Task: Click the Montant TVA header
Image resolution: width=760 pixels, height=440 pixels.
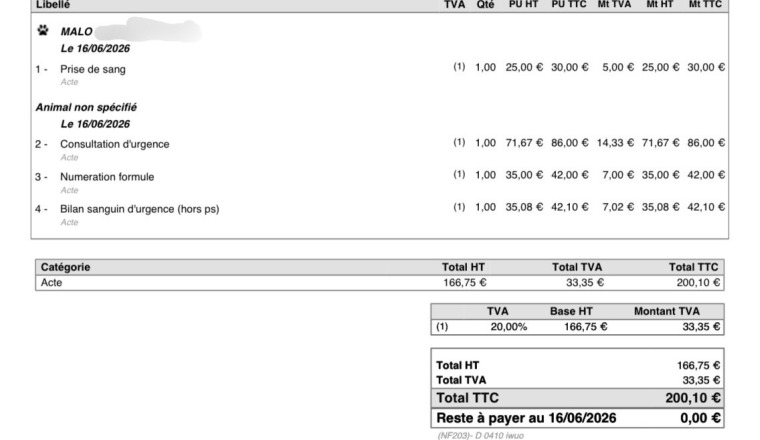Action: pyautogui.click(x=666, y=311)
